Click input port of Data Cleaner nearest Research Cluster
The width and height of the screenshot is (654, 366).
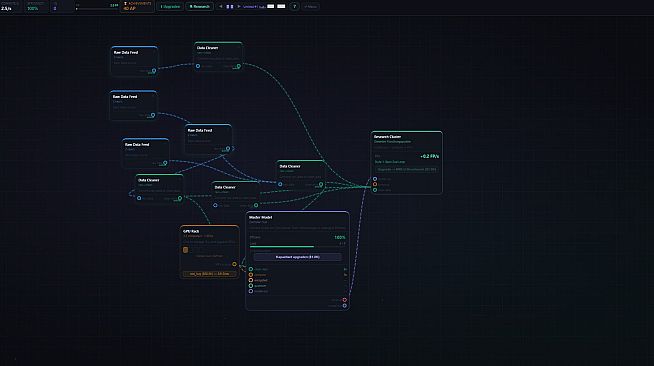pos(280,184)
